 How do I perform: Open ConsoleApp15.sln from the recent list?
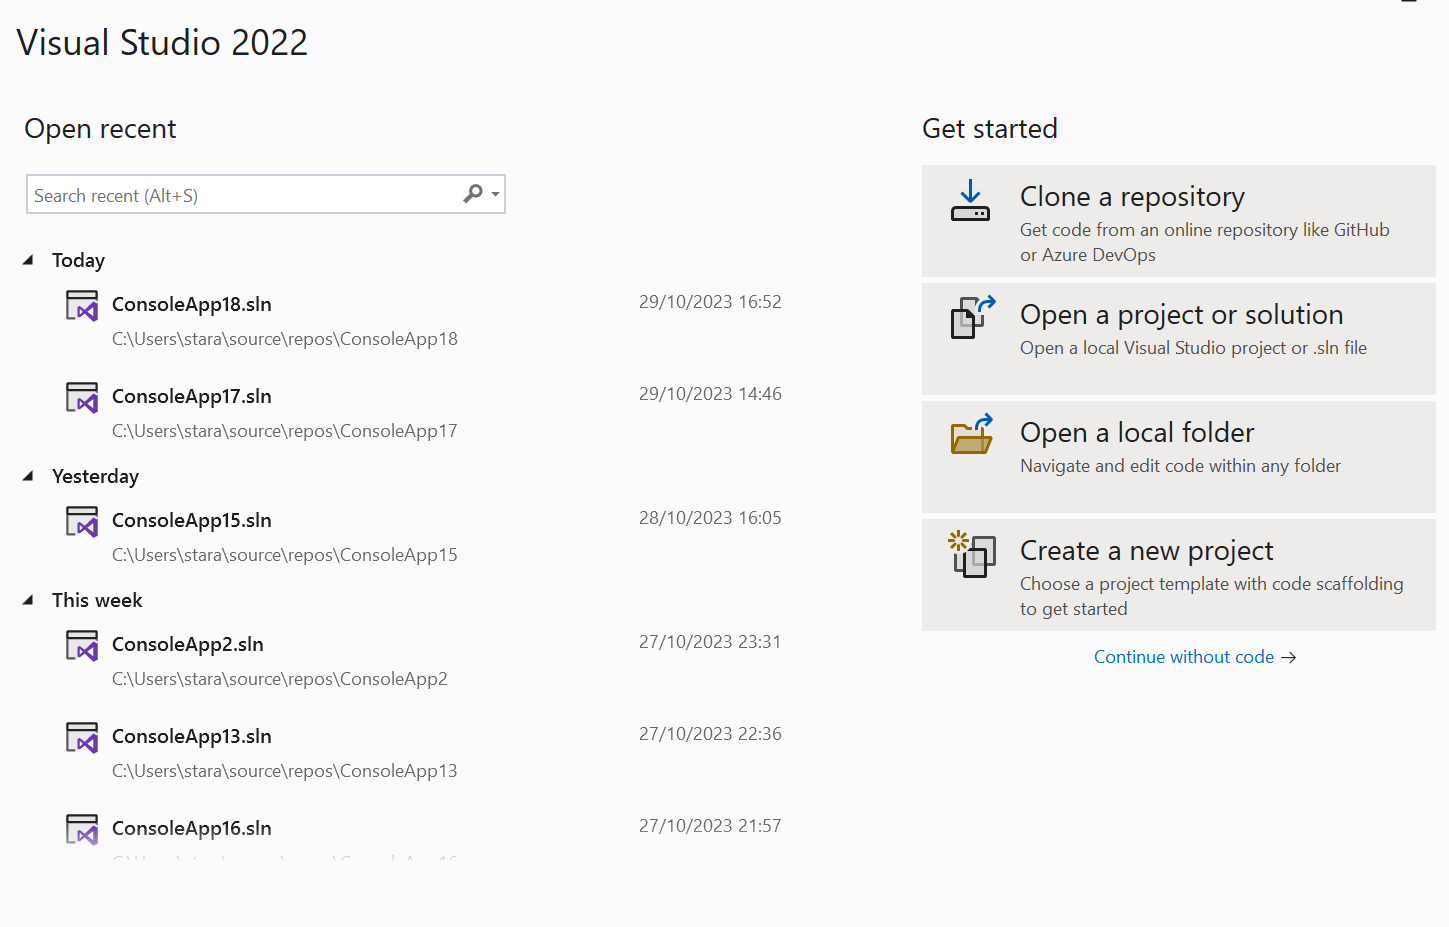point(191,520)
